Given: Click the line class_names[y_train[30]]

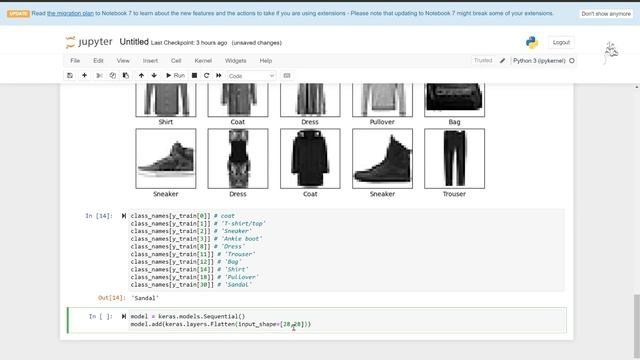Looking at the screenshot, I should click(x=191, y=284).
